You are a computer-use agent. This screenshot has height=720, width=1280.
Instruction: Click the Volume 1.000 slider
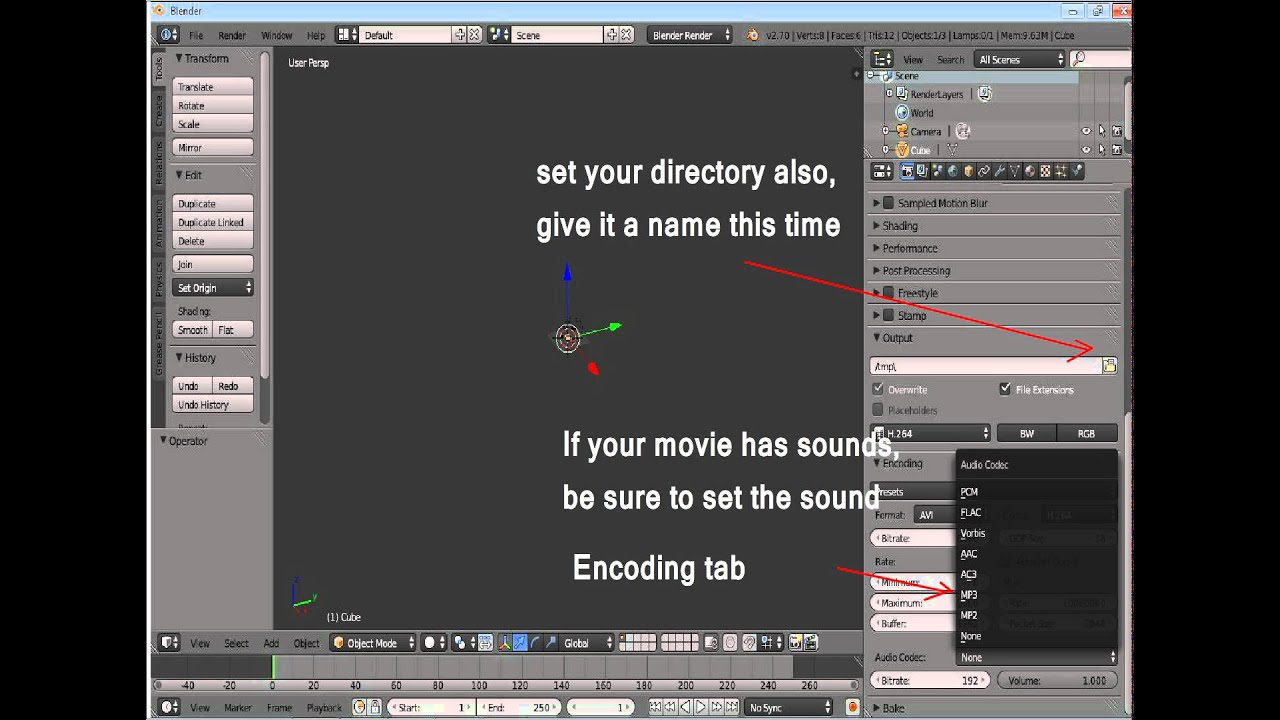point(1057,680)
